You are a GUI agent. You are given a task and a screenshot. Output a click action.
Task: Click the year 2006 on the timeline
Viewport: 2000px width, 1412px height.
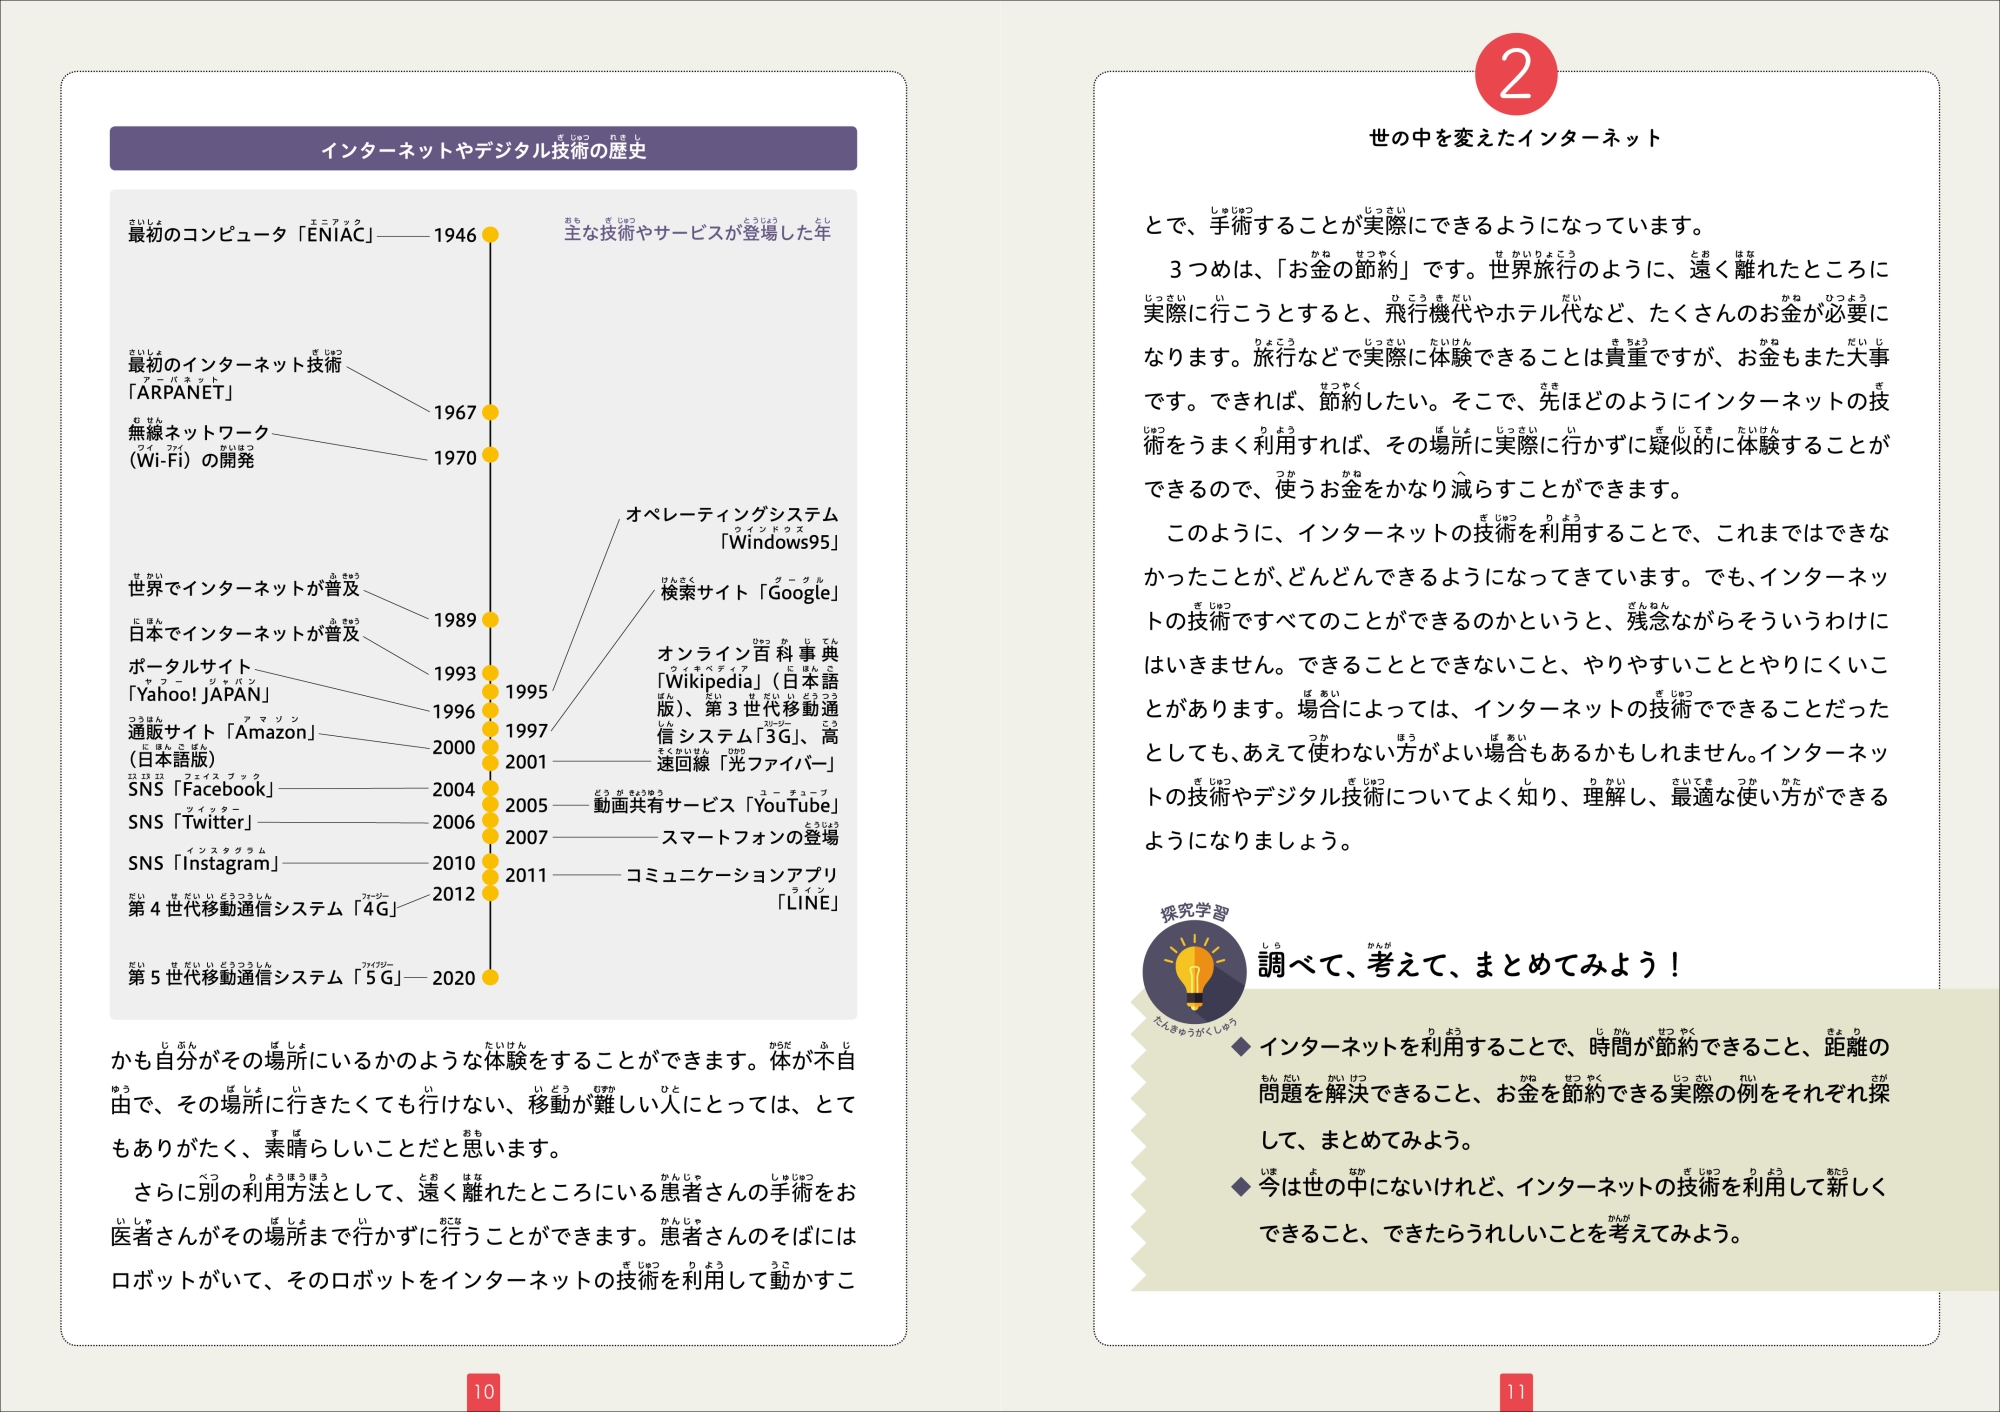point(454,822)
